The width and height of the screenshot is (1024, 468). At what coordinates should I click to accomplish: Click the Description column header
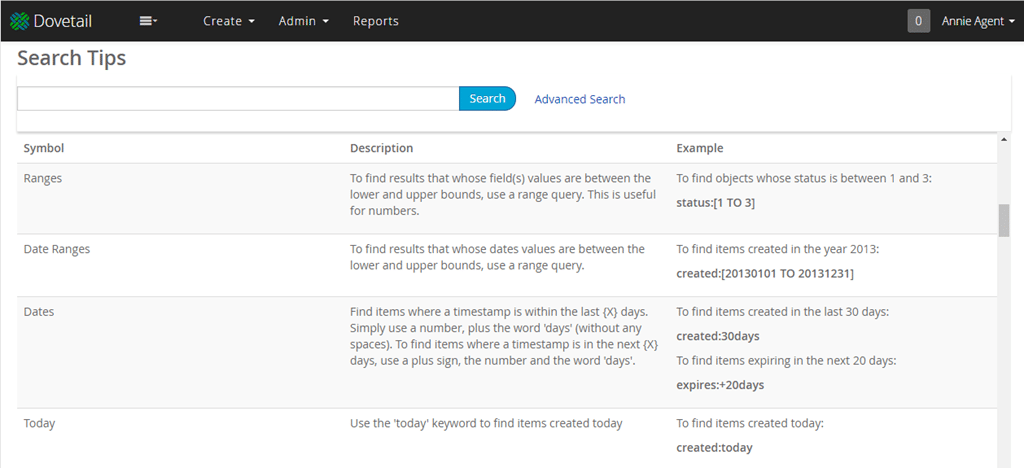click(x=381, y=148)
